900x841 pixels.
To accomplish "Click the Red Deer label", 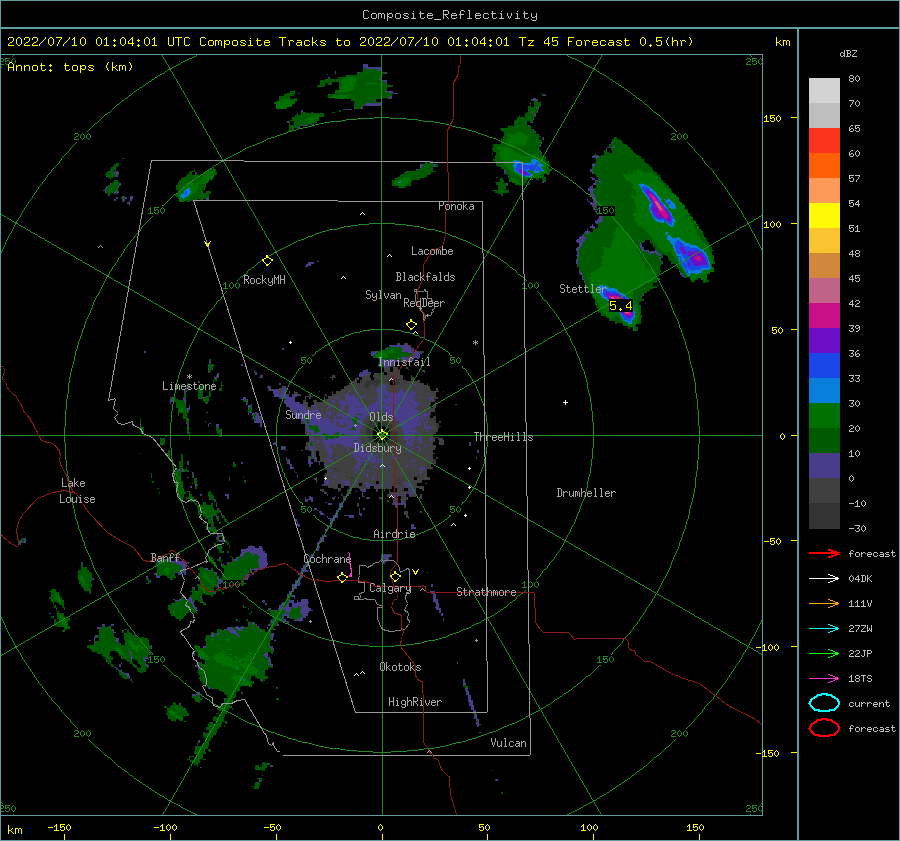I will tap(424, 303).
